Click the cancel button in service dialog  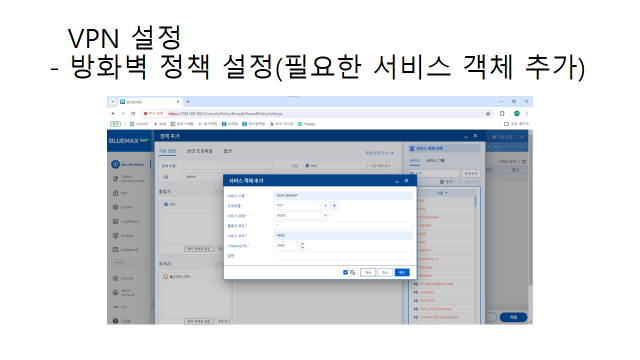(385, 272)
